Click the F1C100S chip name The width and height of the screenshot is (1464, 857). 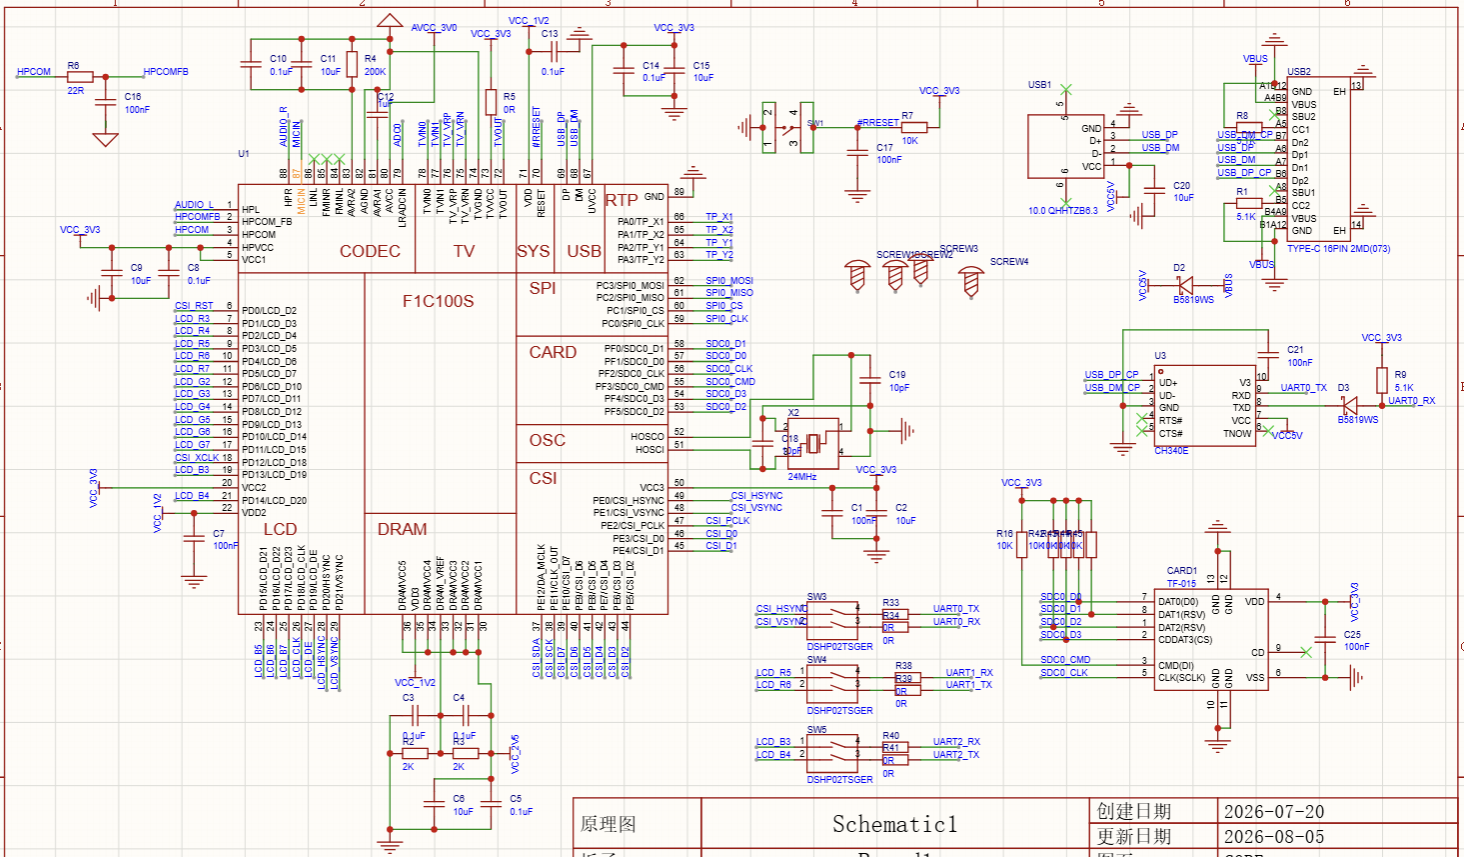tap(438, 301)
